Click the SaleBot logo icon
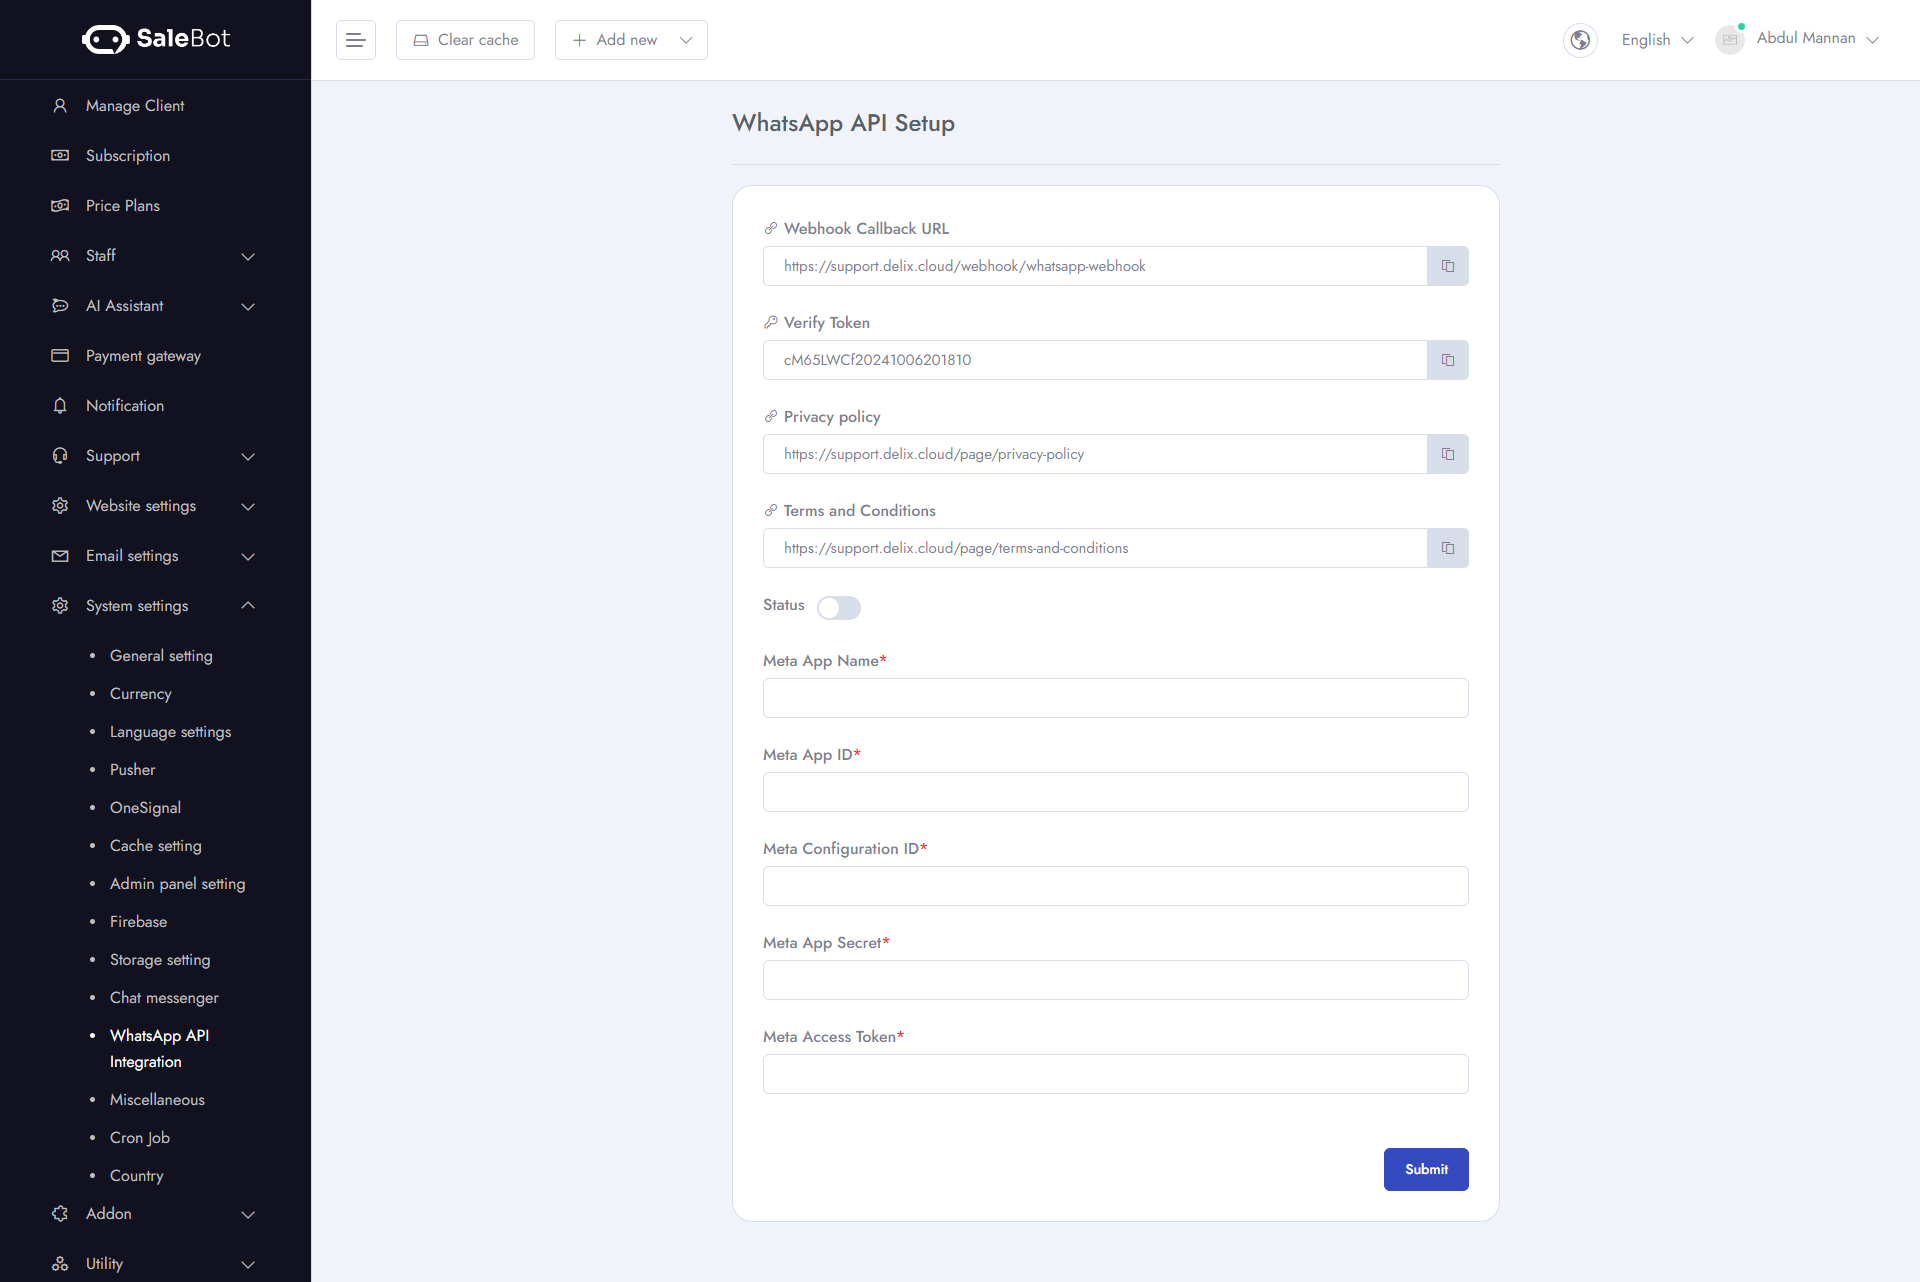Image resolution: width=1920 pixels, height=1282 pixels. (x=105, y=39)
